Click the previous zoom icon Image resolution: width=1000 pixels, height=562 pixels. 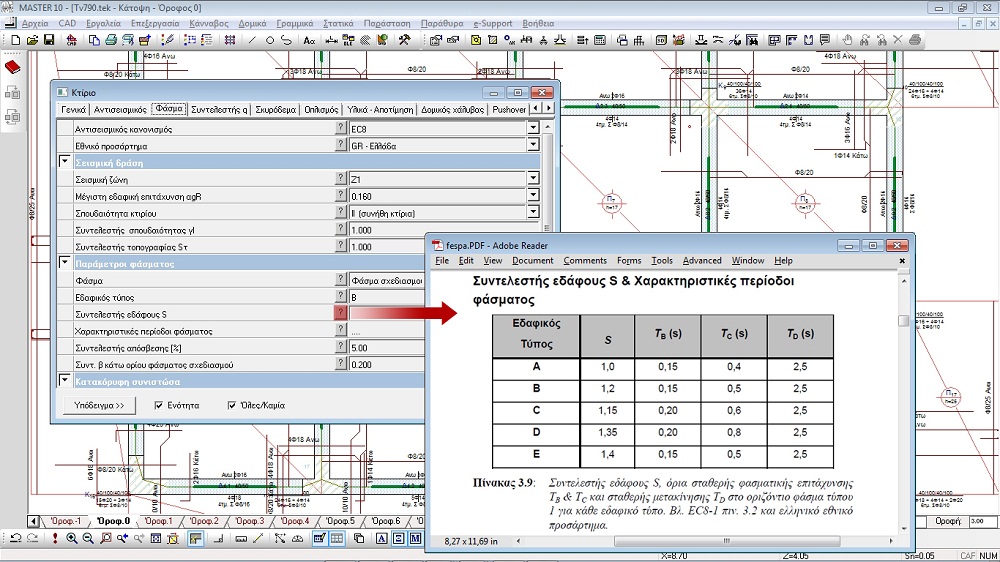tap(122, 538)
